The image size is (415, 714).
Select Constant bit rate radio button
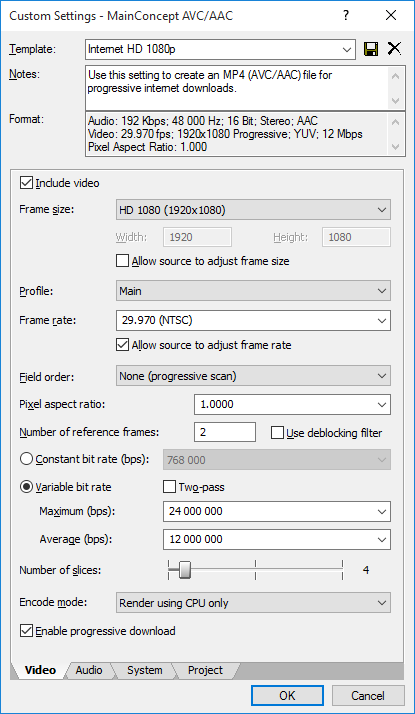point(26,459)
